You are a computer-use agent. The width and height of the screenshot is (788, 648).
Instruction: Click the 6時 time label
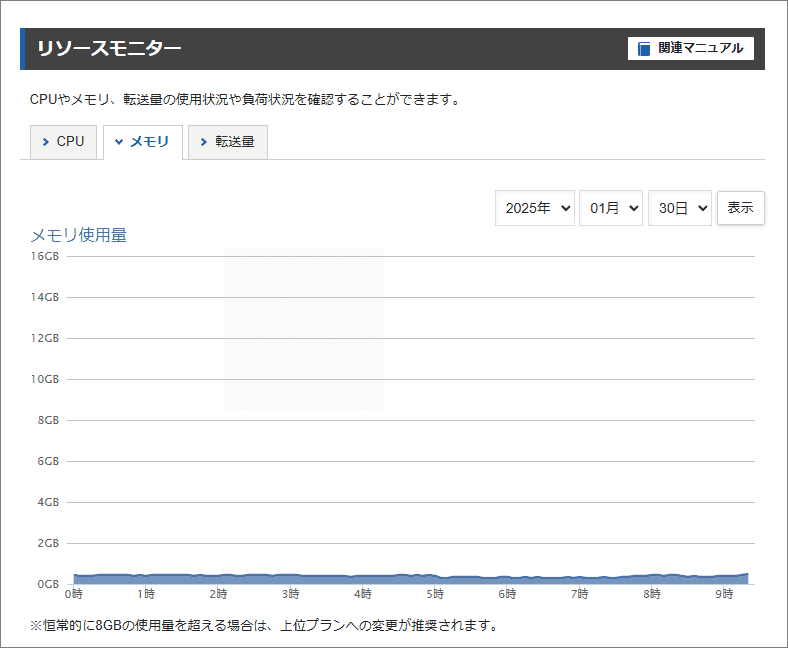point(507,594)
